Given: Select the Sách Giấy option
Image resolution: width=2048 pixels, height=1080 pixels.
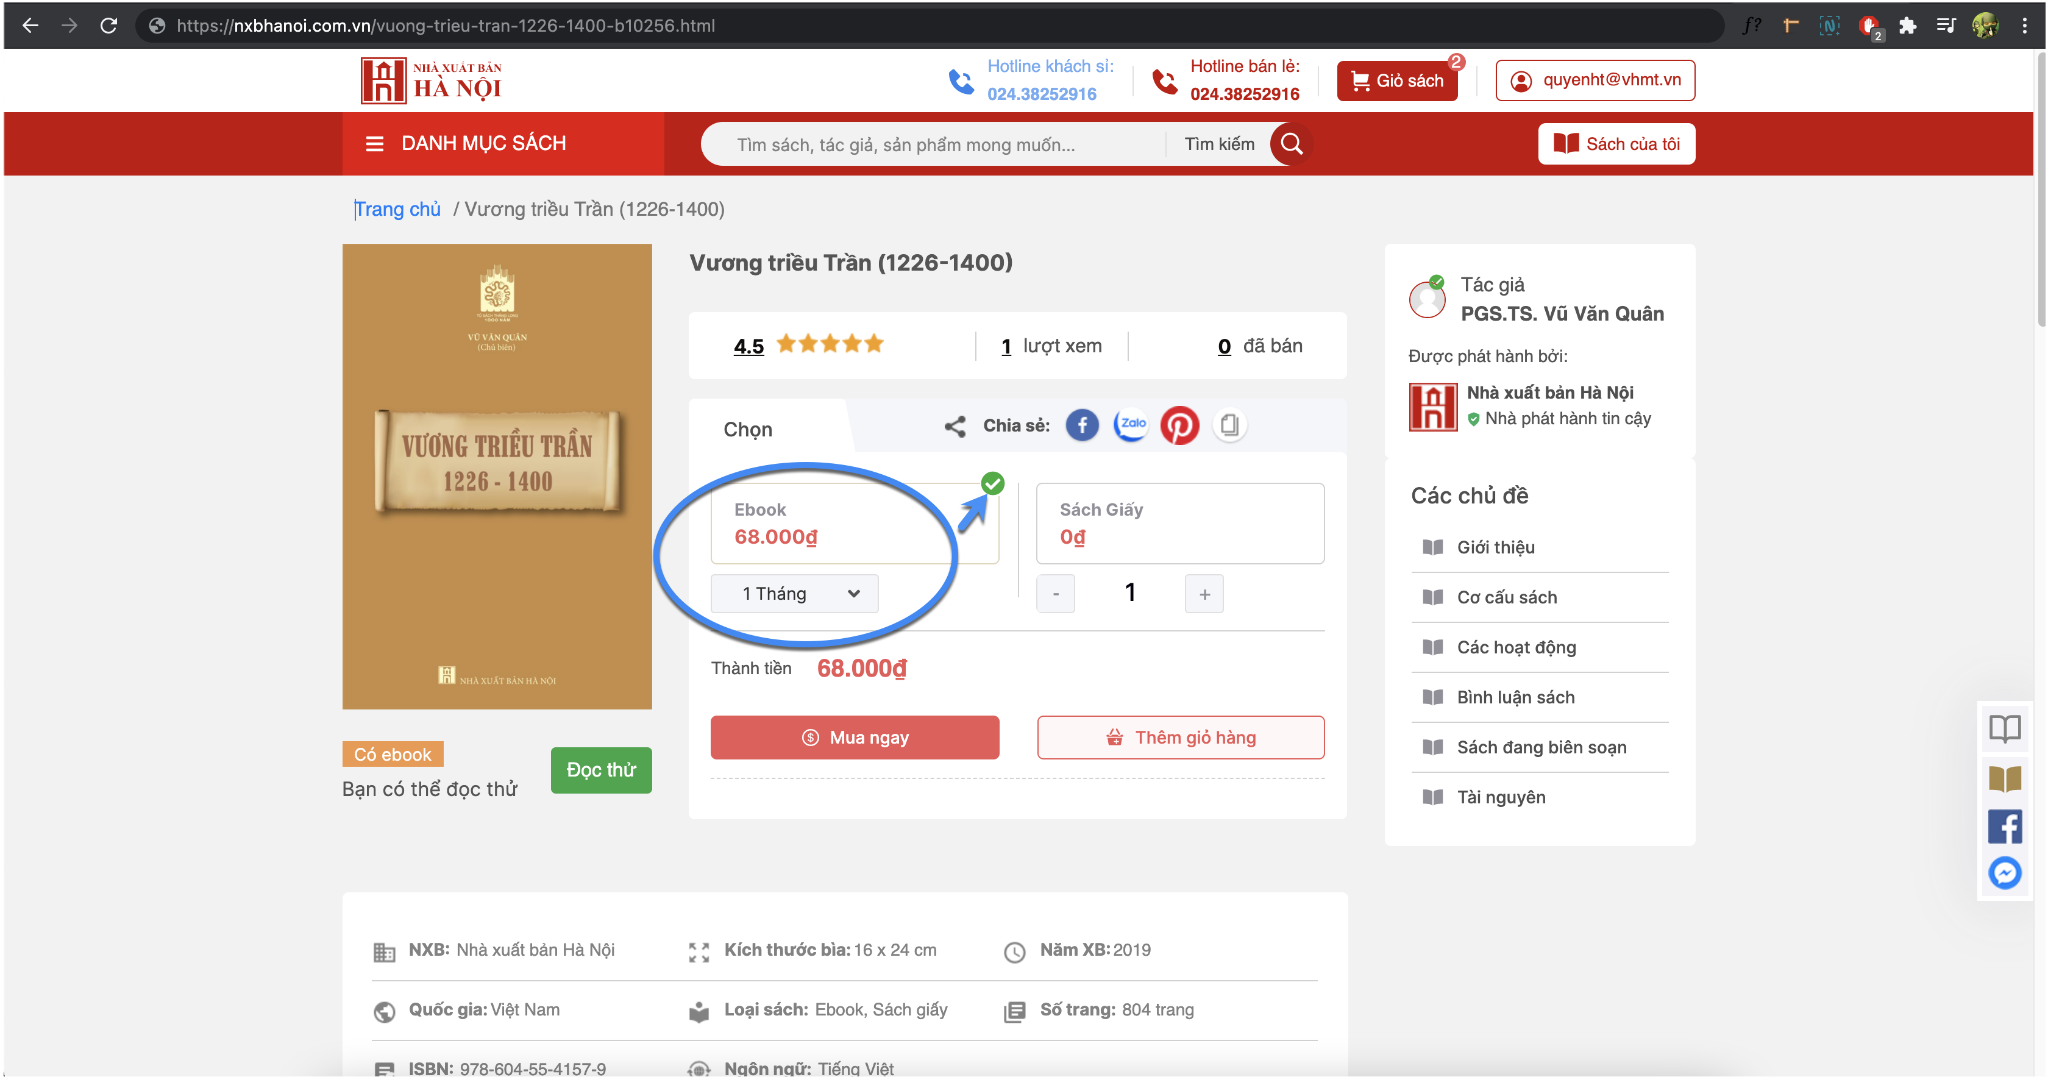Looking at the screenshot, I should [x=1180, y=523].
